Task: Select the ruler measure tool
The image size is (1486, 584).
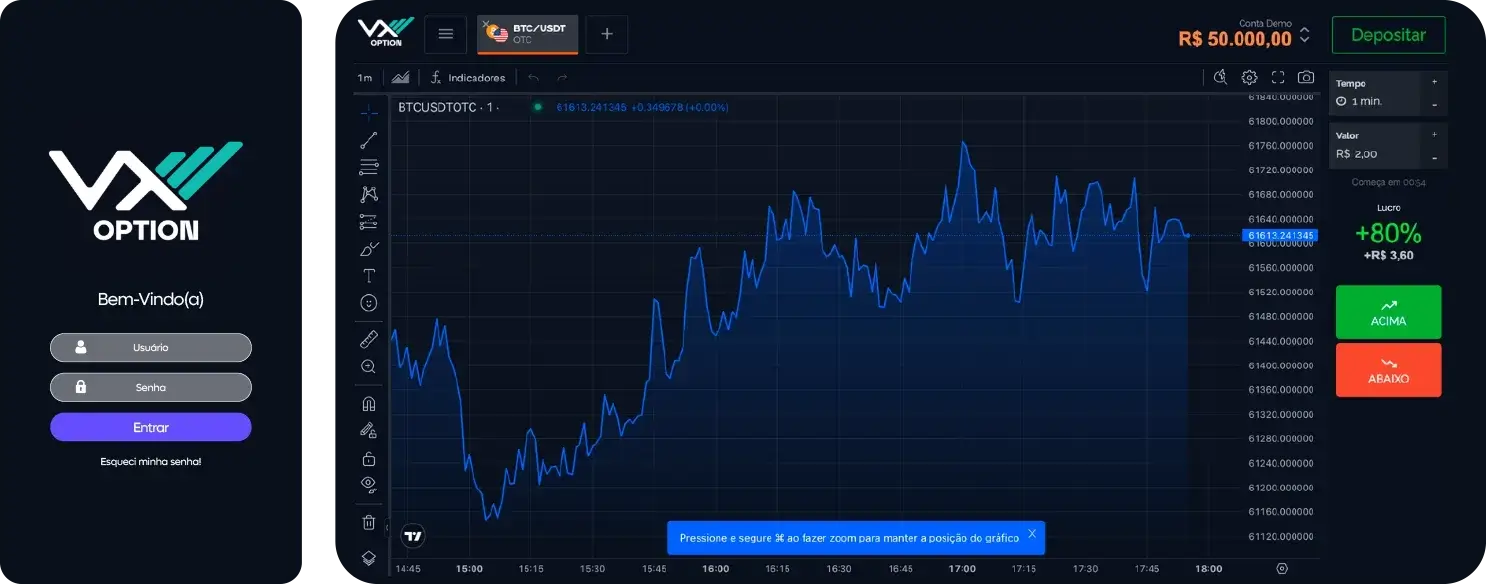Action: pos(369,340)
